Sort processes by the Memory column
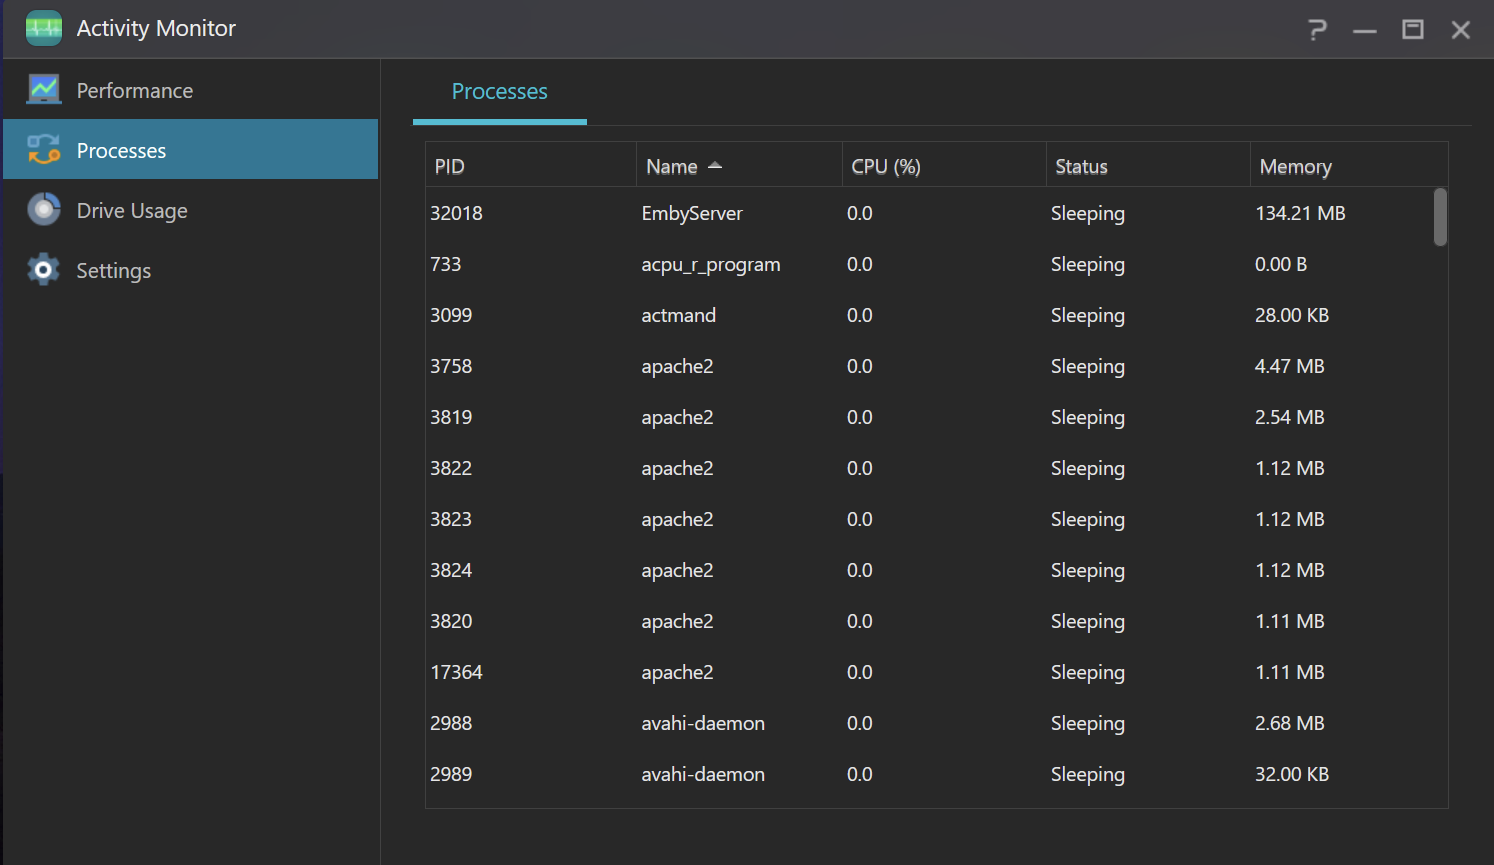Image resolution: width=1494 pixels, height=865 pixels. (x=1296, y=166)
